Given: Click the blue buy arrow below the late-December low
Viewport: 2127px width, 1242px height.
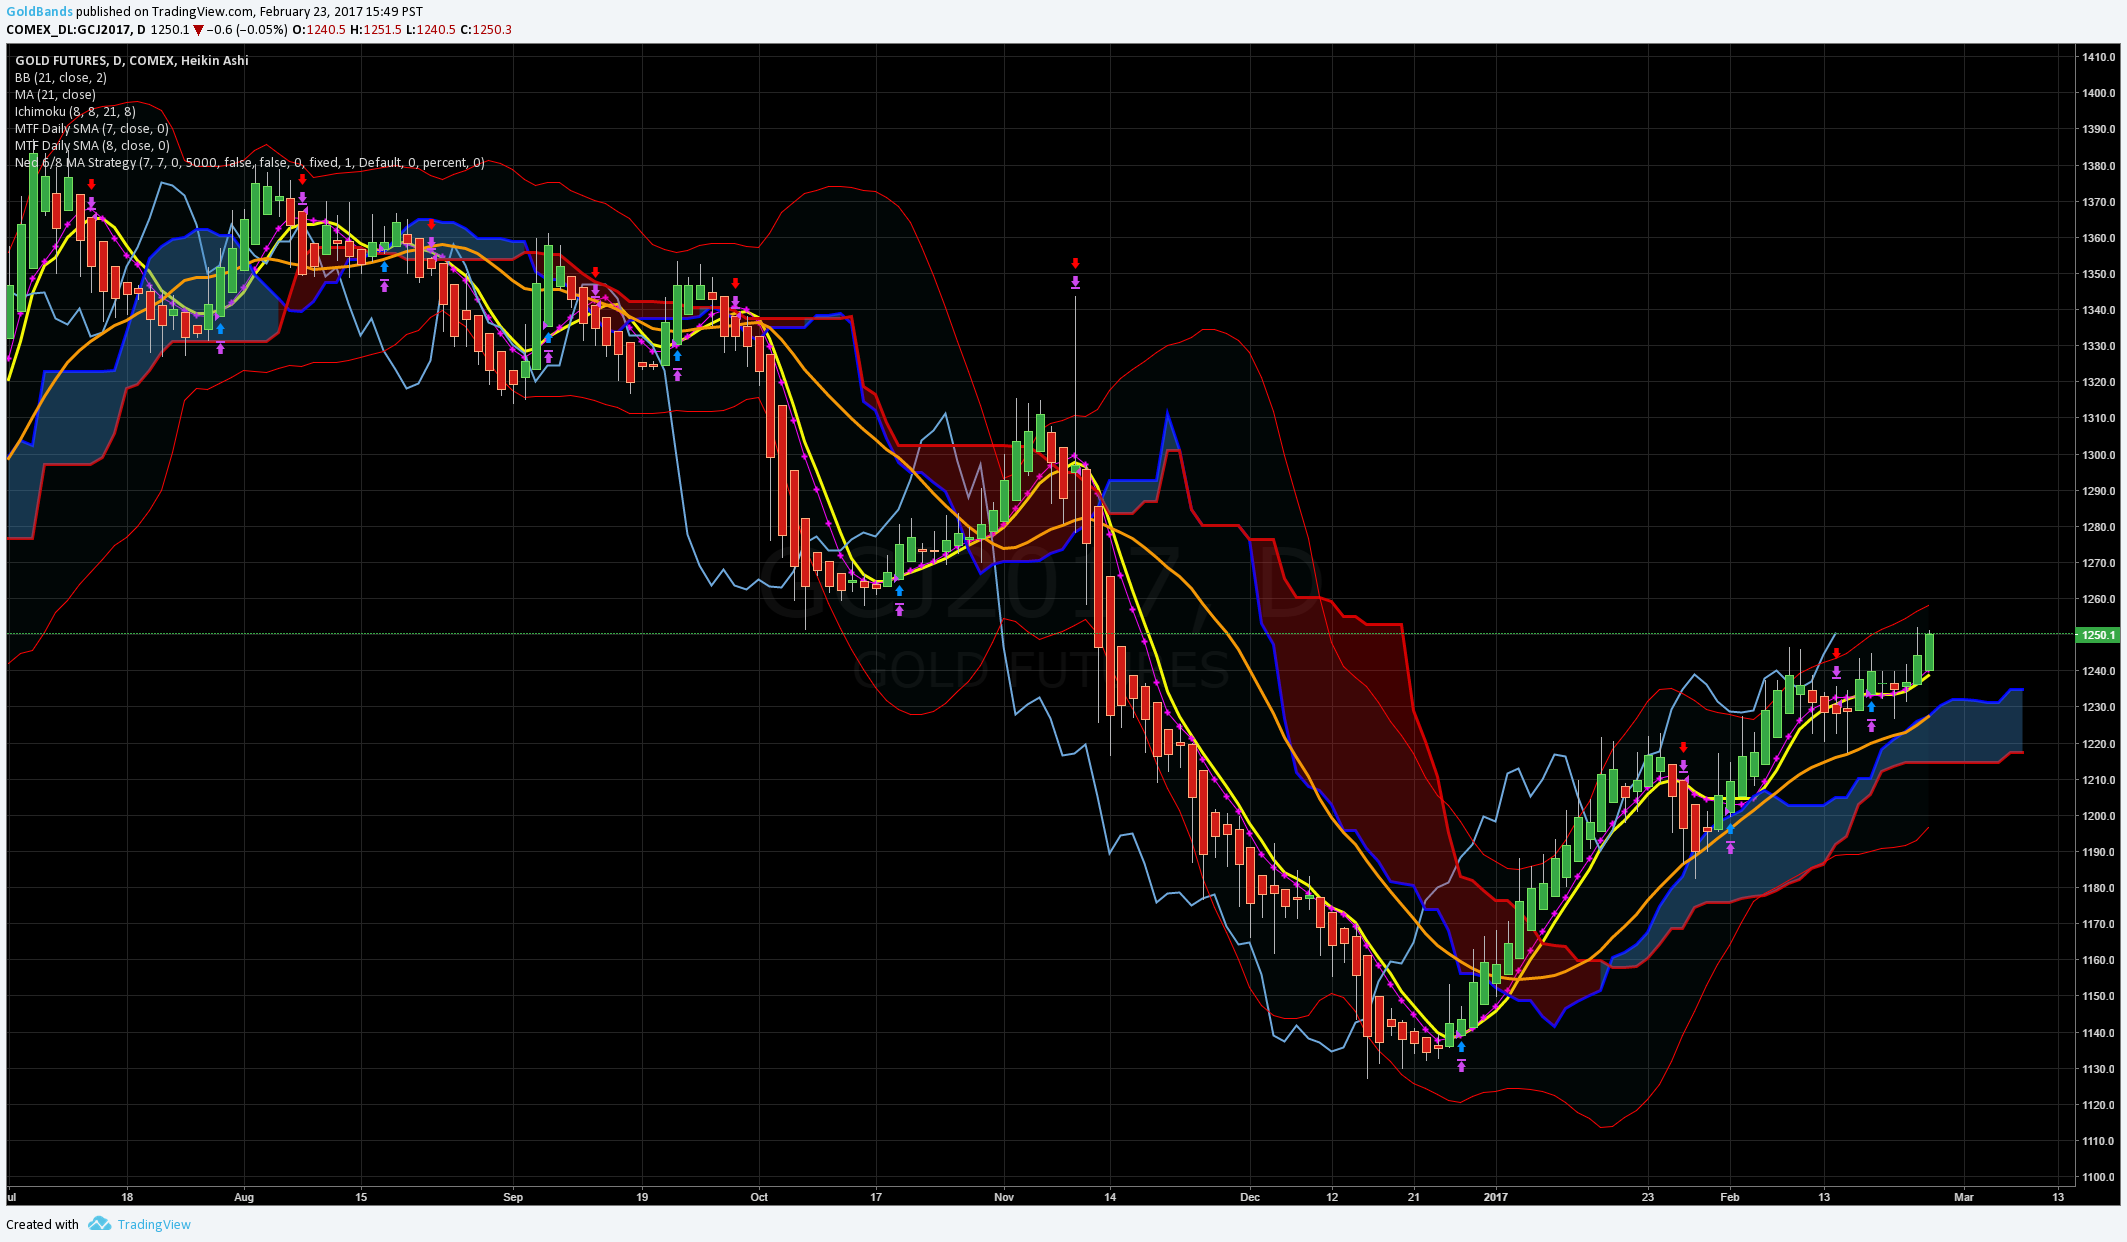Looking at the screenshot, I should click(x=1461, y=1047).
